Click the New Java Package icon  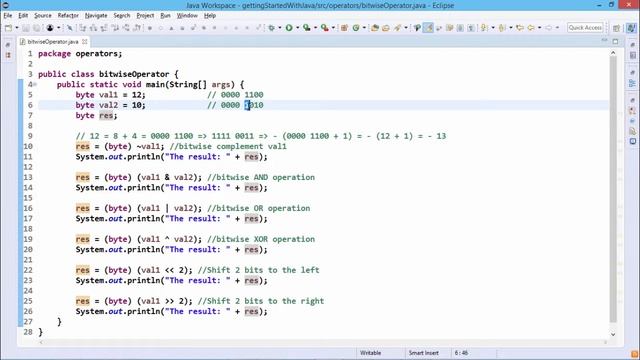344,28
